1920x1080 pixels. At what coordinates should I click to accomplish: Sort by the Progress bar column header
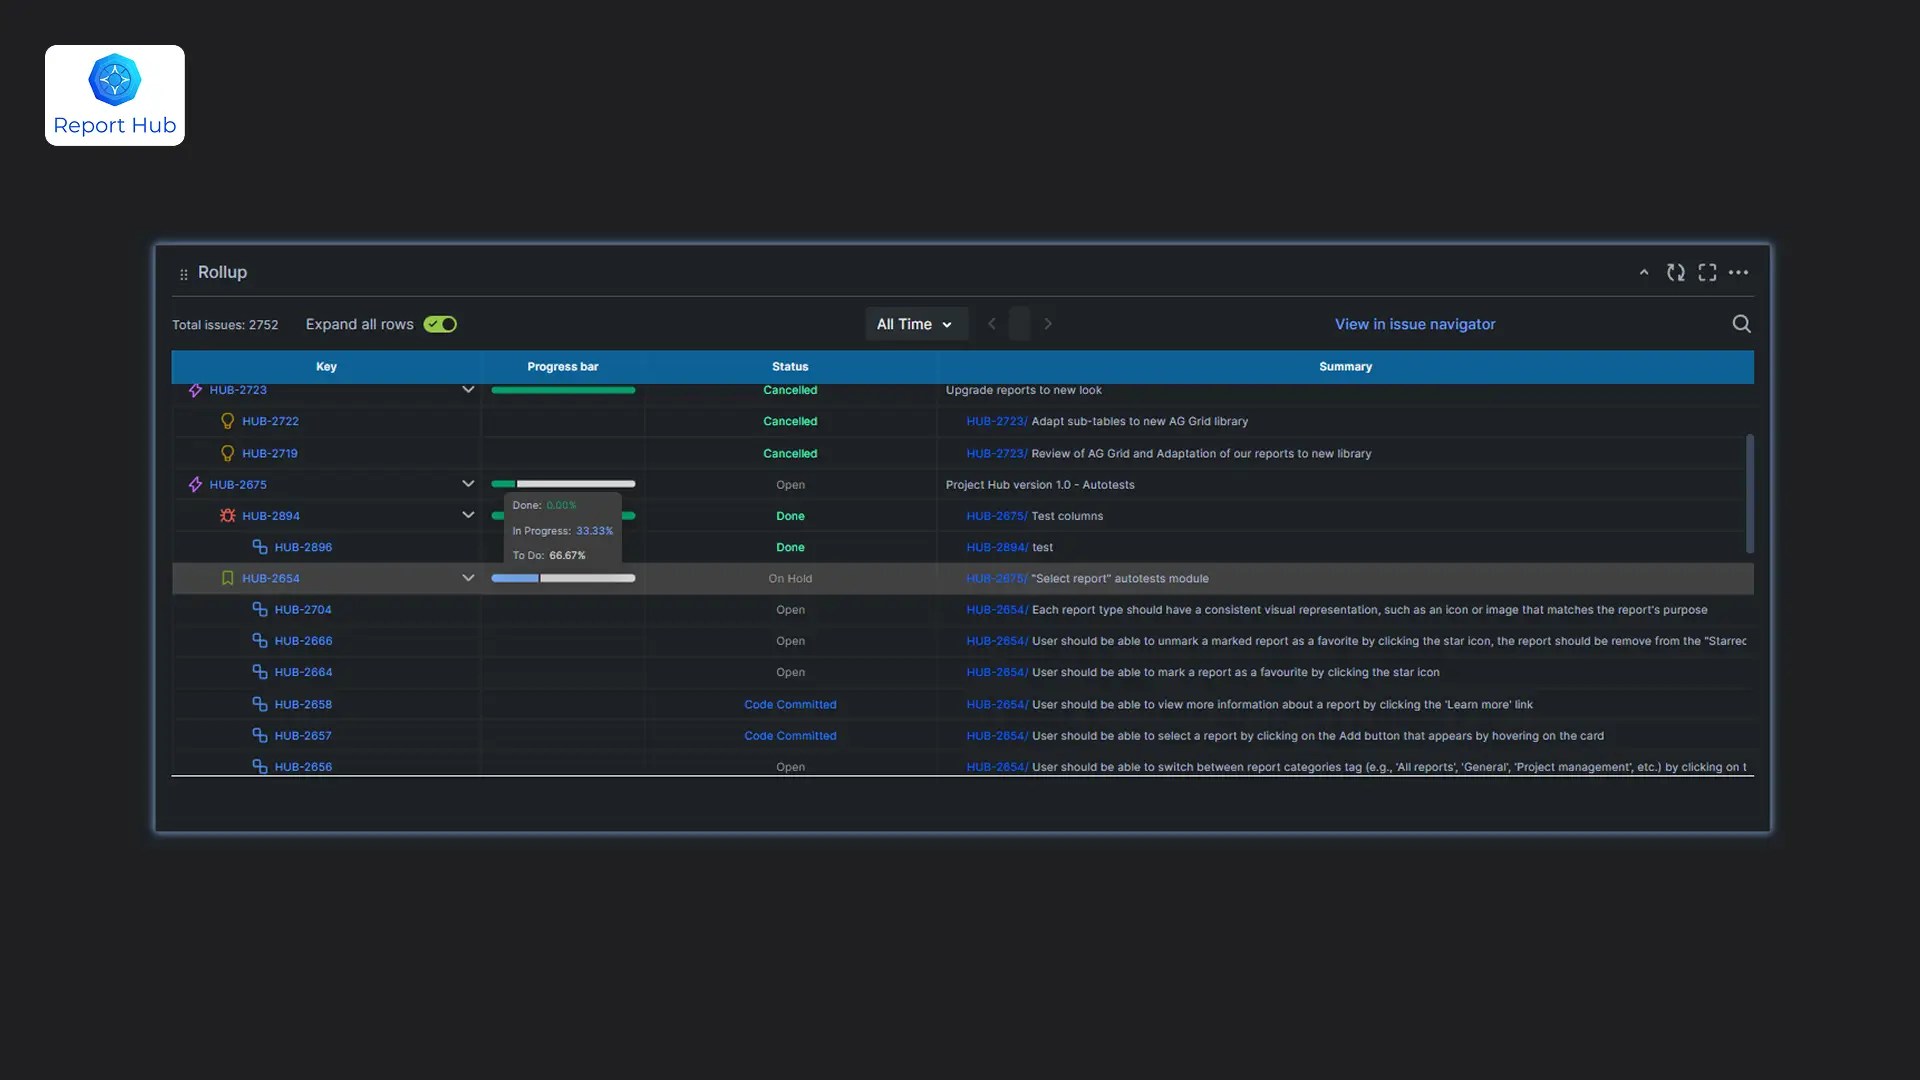(x=563, y=367)
